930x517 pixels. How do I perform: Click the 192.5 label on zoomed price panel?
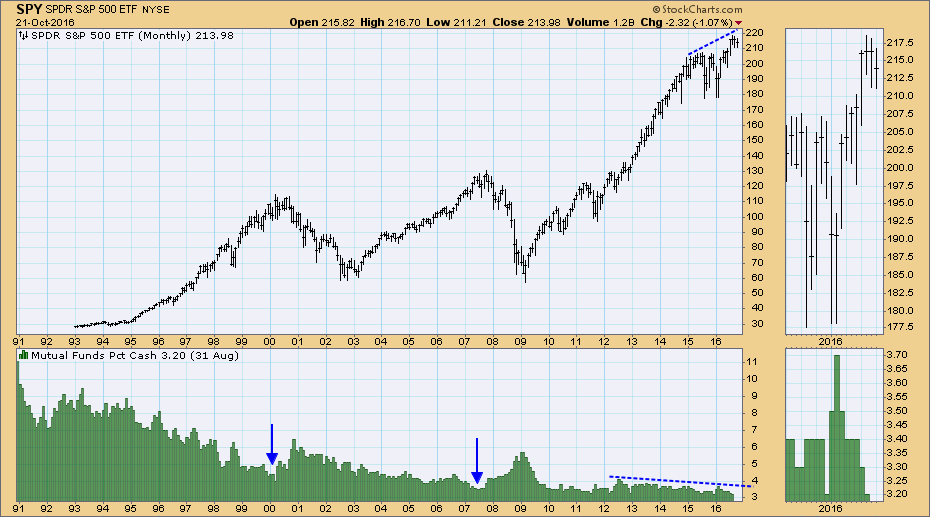[900, 221]
